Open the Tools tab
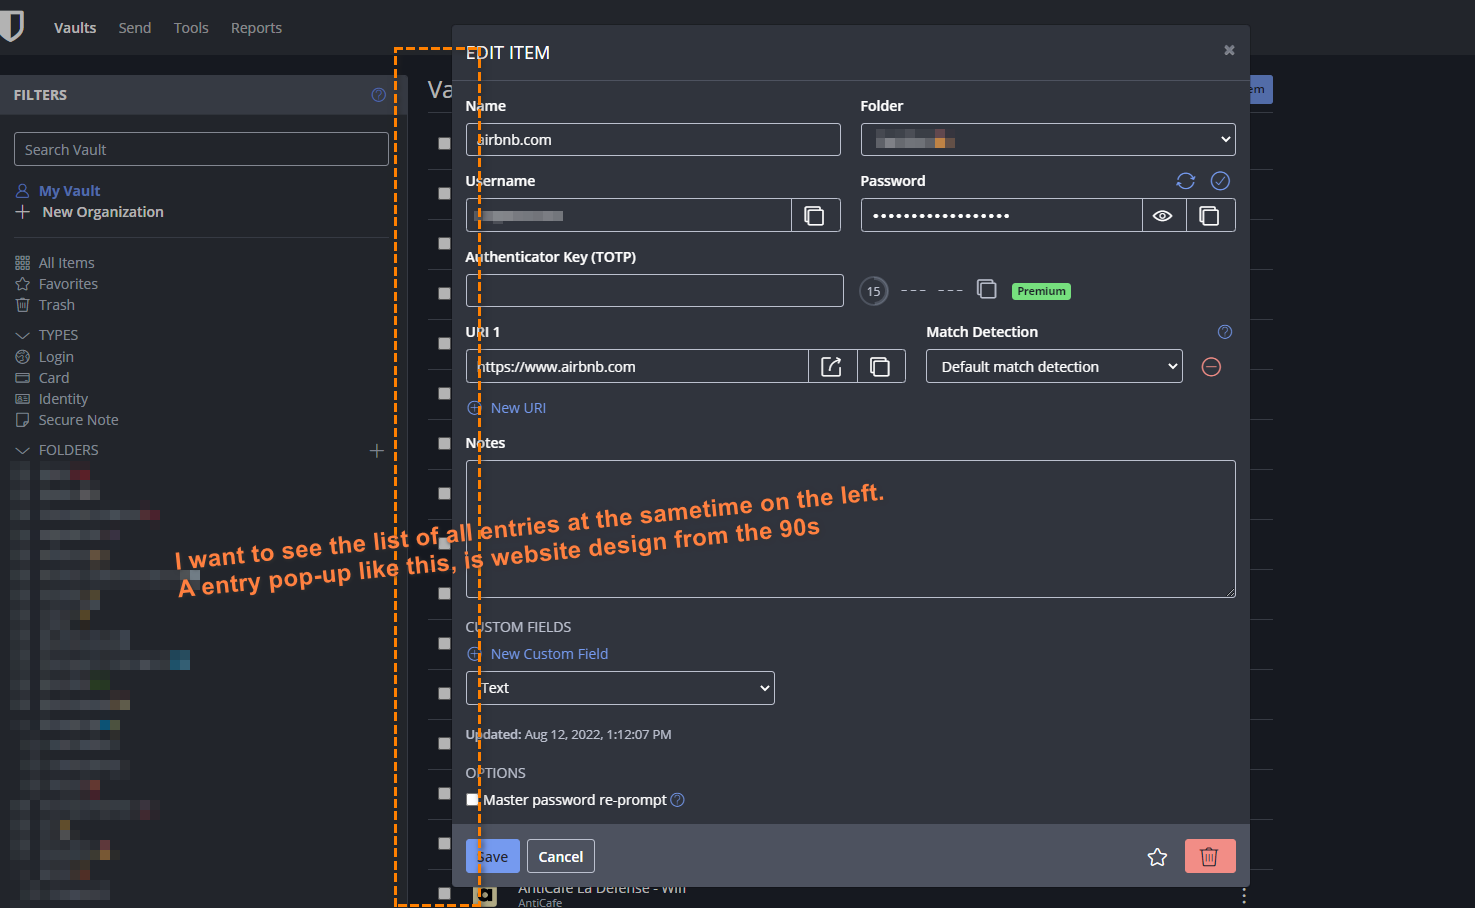This screenshot has width=1475, height=908. [191, 28]
